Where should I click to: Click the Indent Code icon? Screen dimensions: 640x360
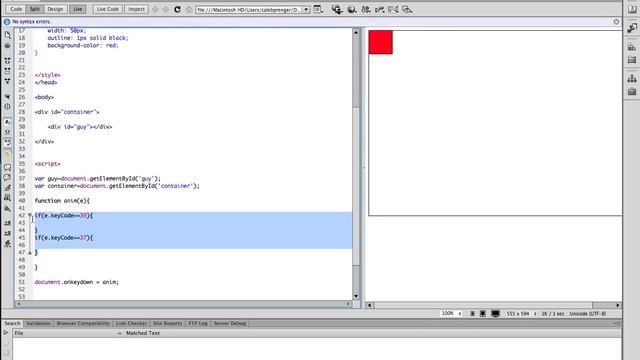[7, 223]
